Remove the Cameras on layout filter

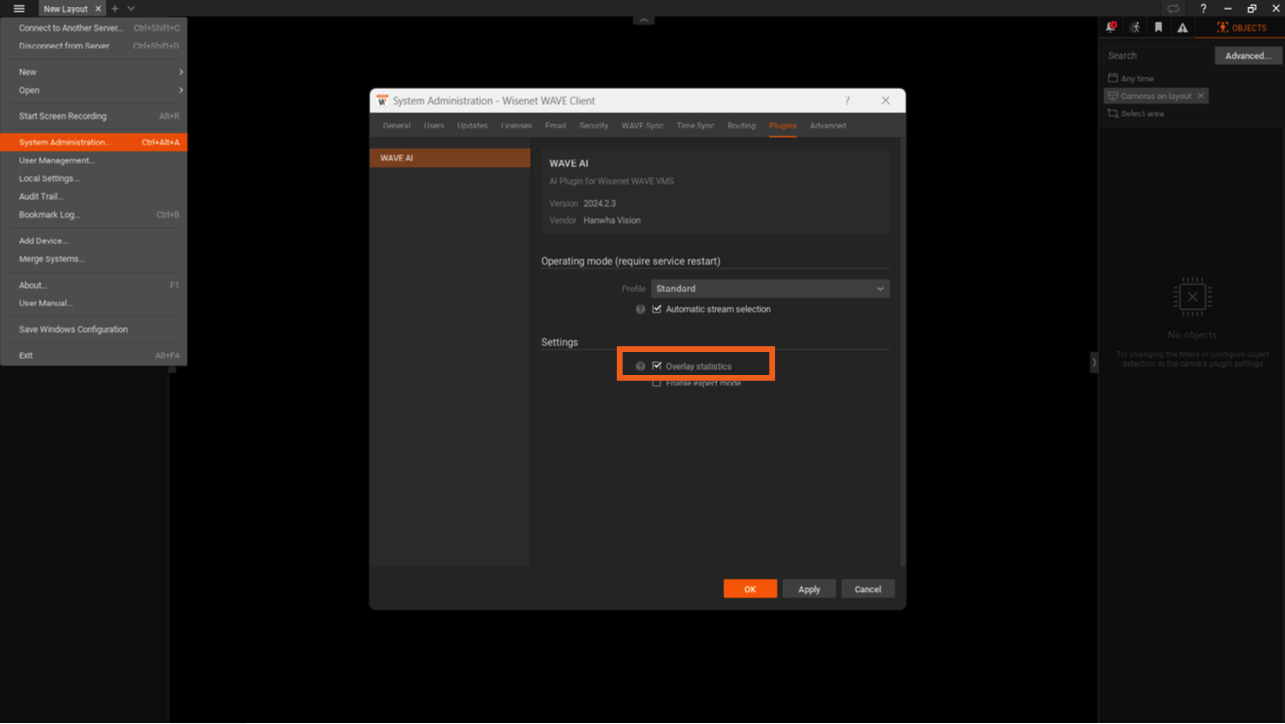click(1201, 96)
